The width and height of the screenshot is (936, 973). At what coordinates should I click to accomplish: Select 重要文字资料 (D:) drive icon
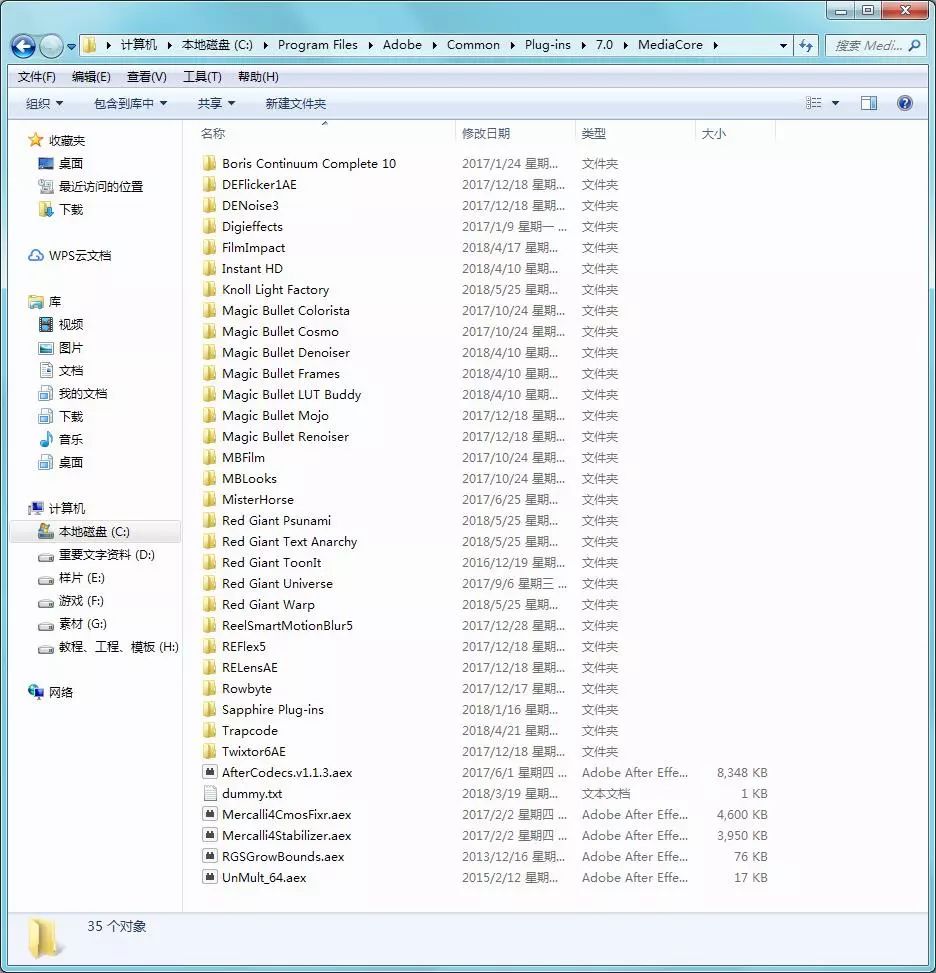pos(46,556)
